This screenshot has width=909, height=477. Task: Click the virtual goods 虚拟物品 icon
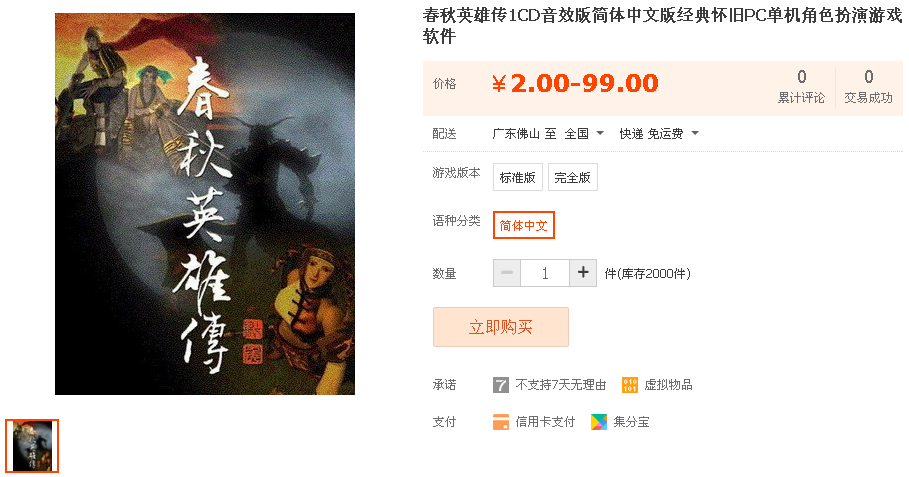pyautogui.click(x=630, y=385)
